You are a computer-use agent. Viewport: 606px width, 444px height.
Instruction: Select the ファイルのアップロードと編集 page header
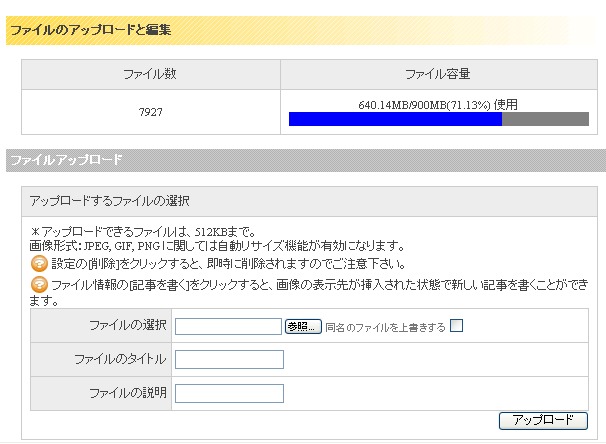point(90,30)
